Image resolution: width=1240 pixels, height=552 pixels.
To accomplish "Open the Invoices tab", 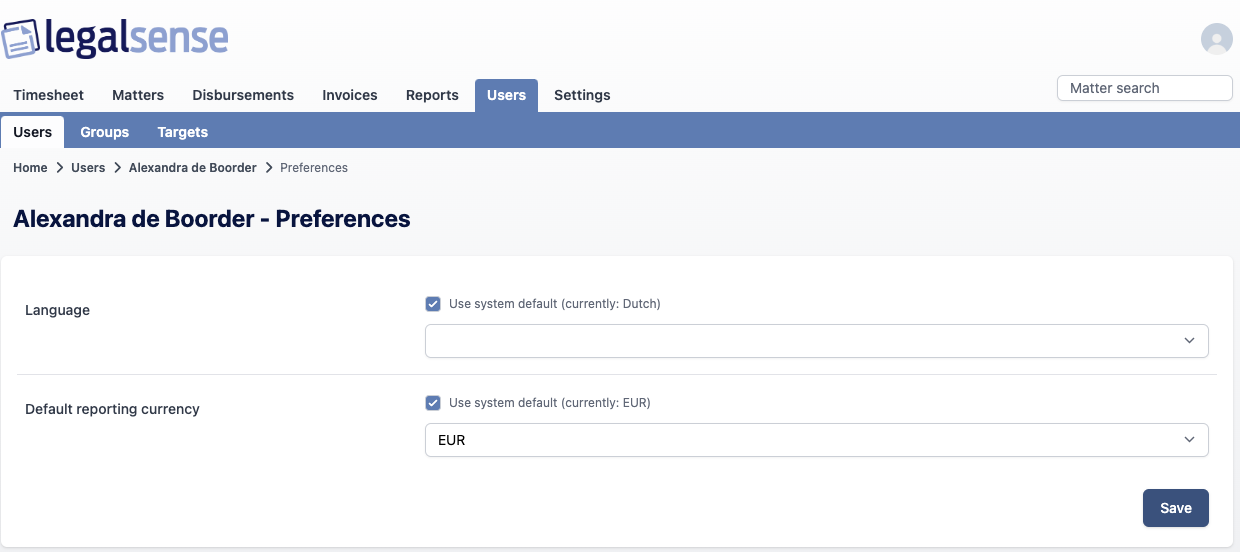I will 350,95.
